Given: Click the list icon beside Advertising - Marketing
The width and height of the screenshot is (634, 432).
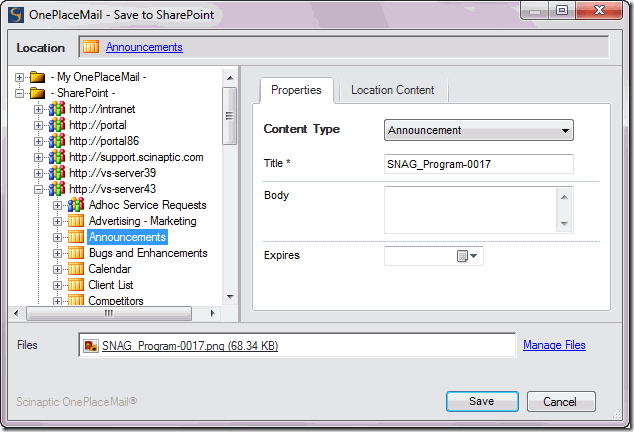Looking at the screenshot, I should point(76,221).
